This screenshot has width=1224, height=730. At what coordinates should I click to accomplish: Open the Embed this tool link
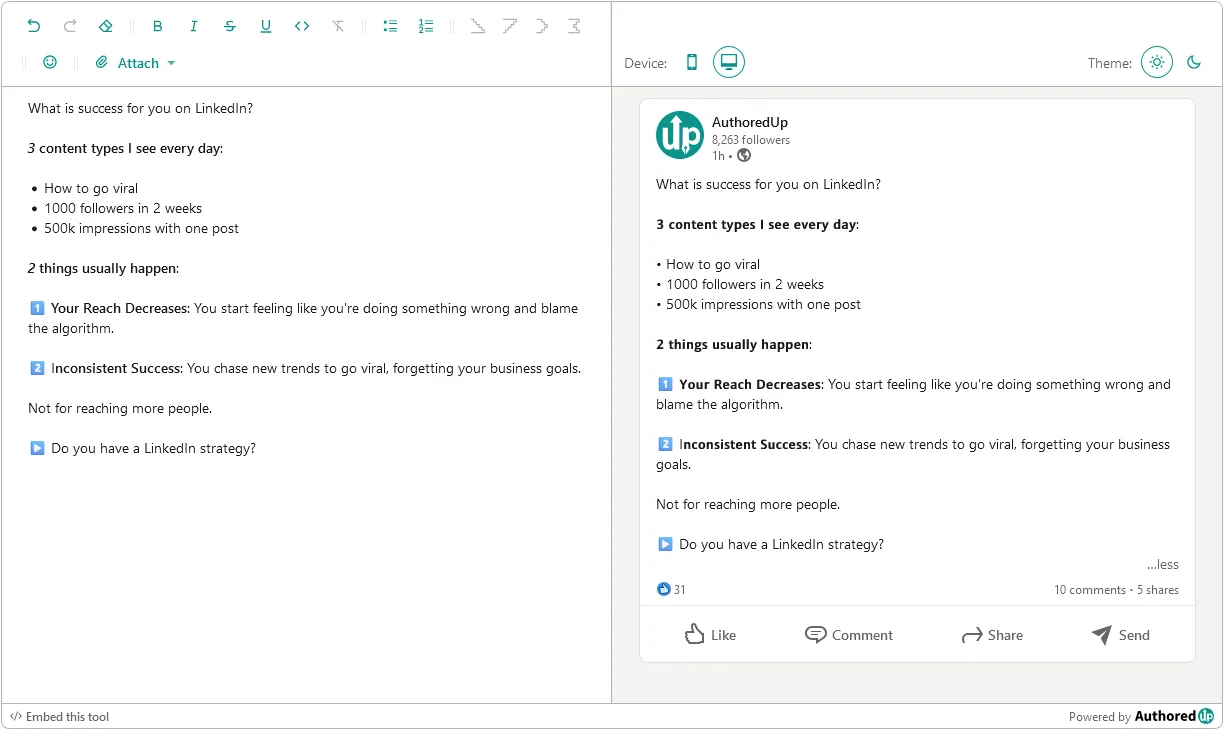pos(59,716)
